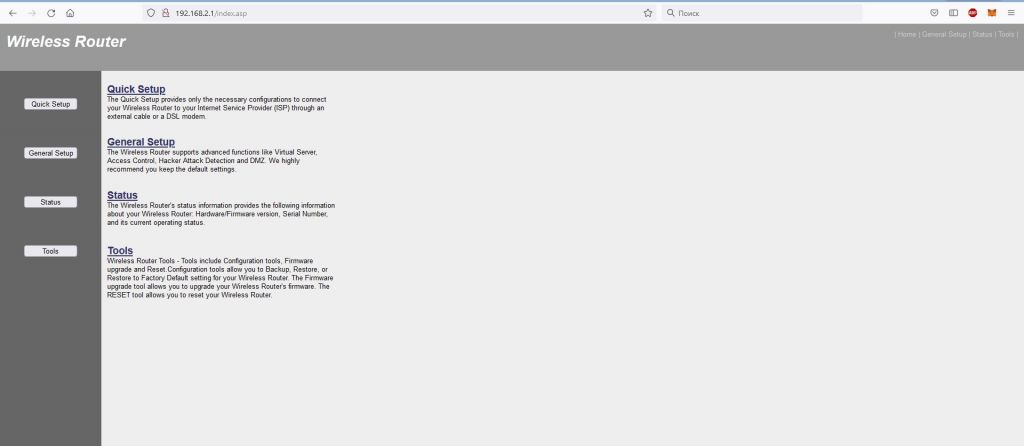
Task: Click the General Setup sidebar button
Action: pyautogui.click(x=50, y=153)
